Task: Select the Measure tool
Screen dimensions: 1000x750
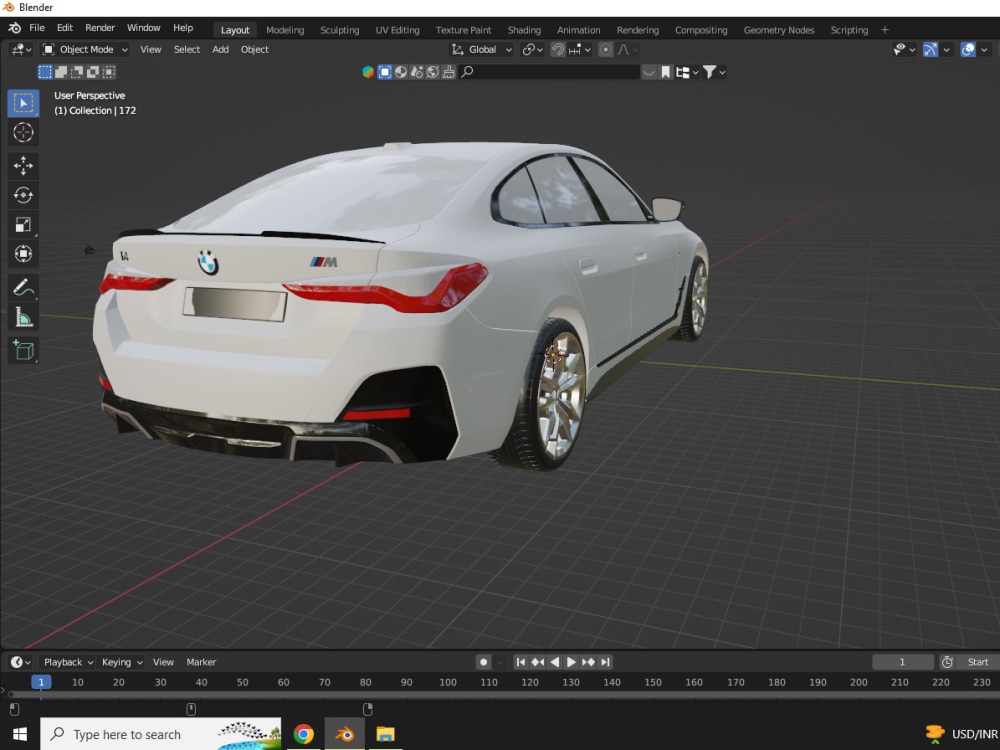Action: click(x=23, y=317)
